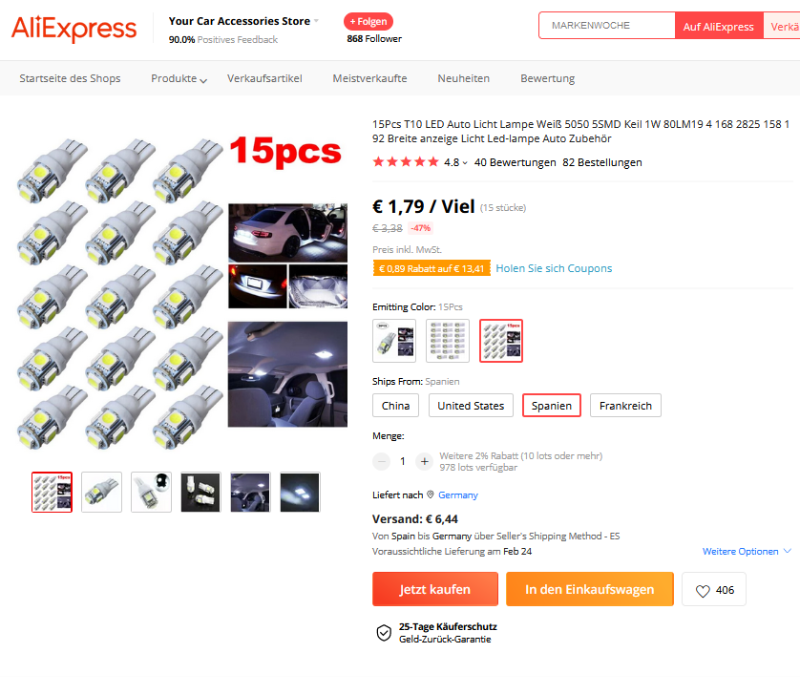Expand the 4.8 rating breakdown chevron
The image size is (800, 677).
point(465,163)
